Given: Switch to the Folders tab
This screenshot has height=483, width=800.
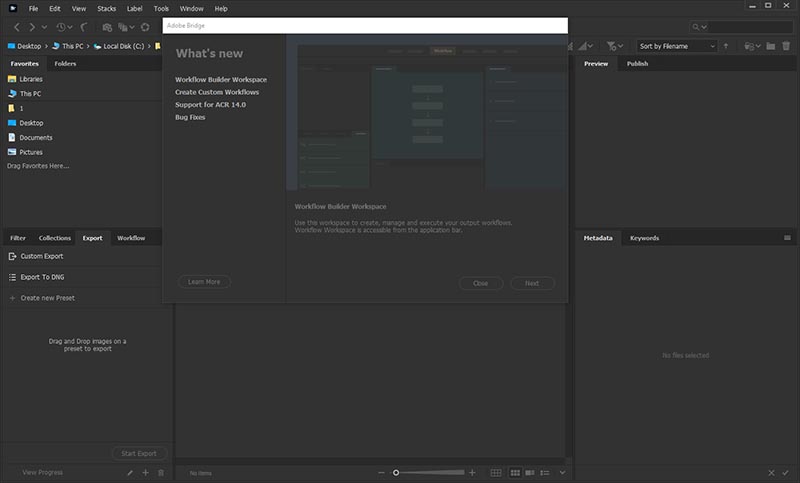Looking at the screenshot, I should tap(65, 64).
